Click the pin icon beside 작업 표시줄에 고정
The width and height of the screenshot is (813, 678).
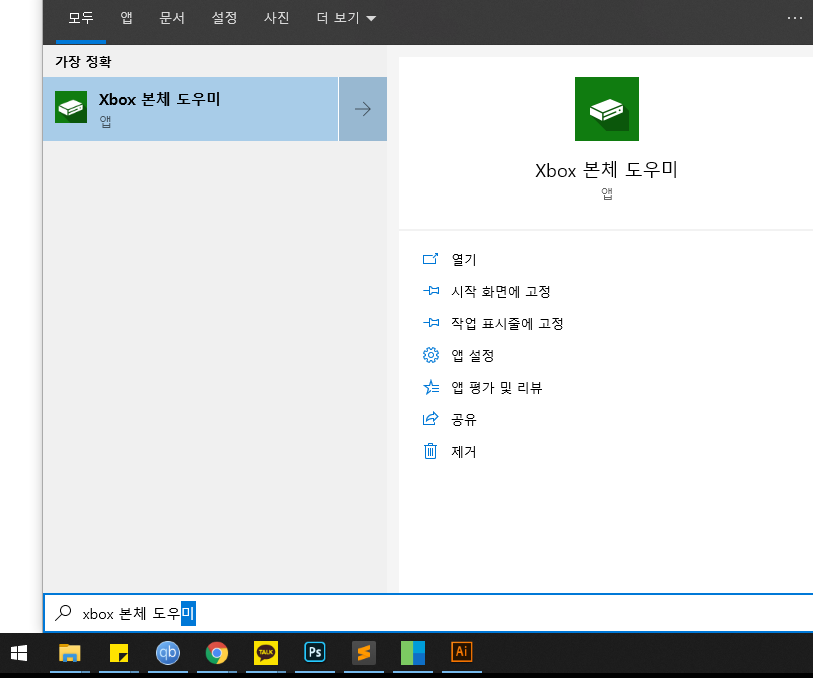431,323
